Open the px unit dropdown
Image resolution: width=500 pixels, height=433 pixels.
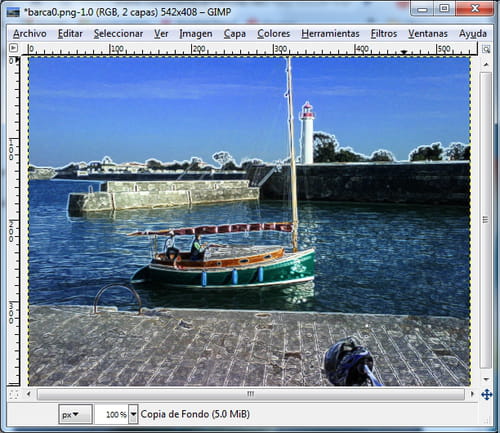pyautogui.click(x=75, y=414)
